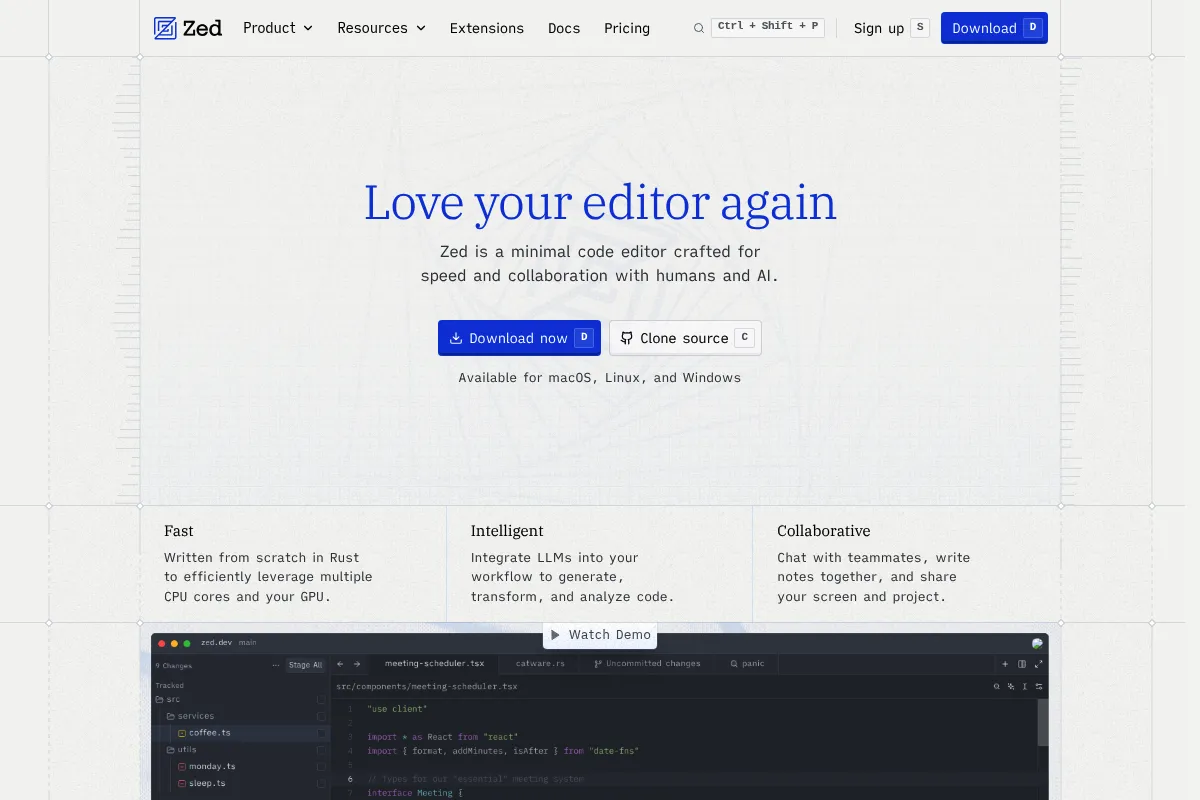Open the Docs page
This screenshot has height=800, width=1200.
pyautogui.click(x=564, y=28)
